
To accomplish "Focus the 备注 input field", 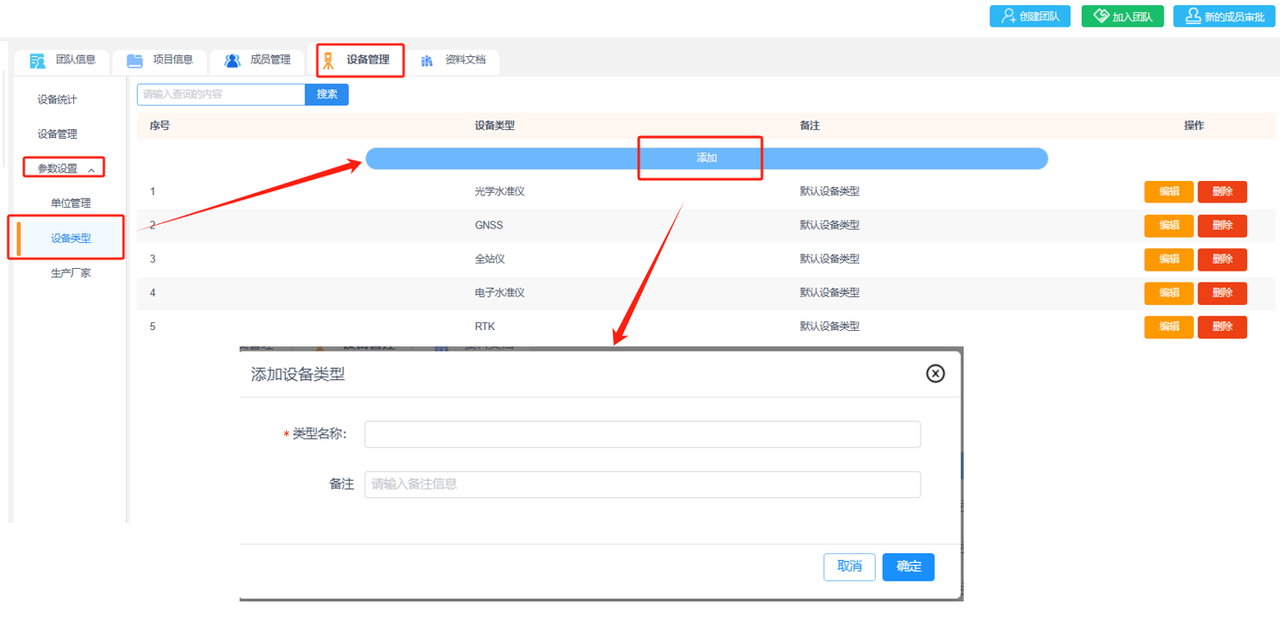I will [x=642, y=484].
